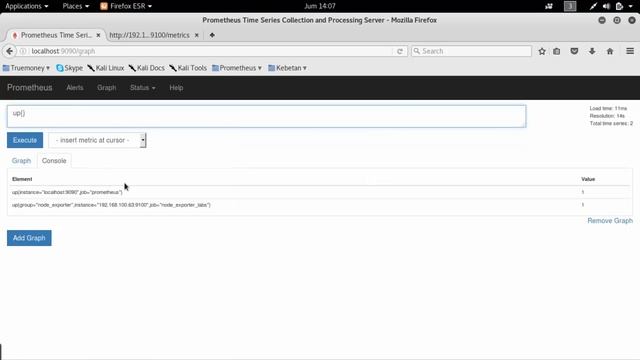Open the system volume icon
Viewport: 640px width, 360px height.
click(607, 6)
